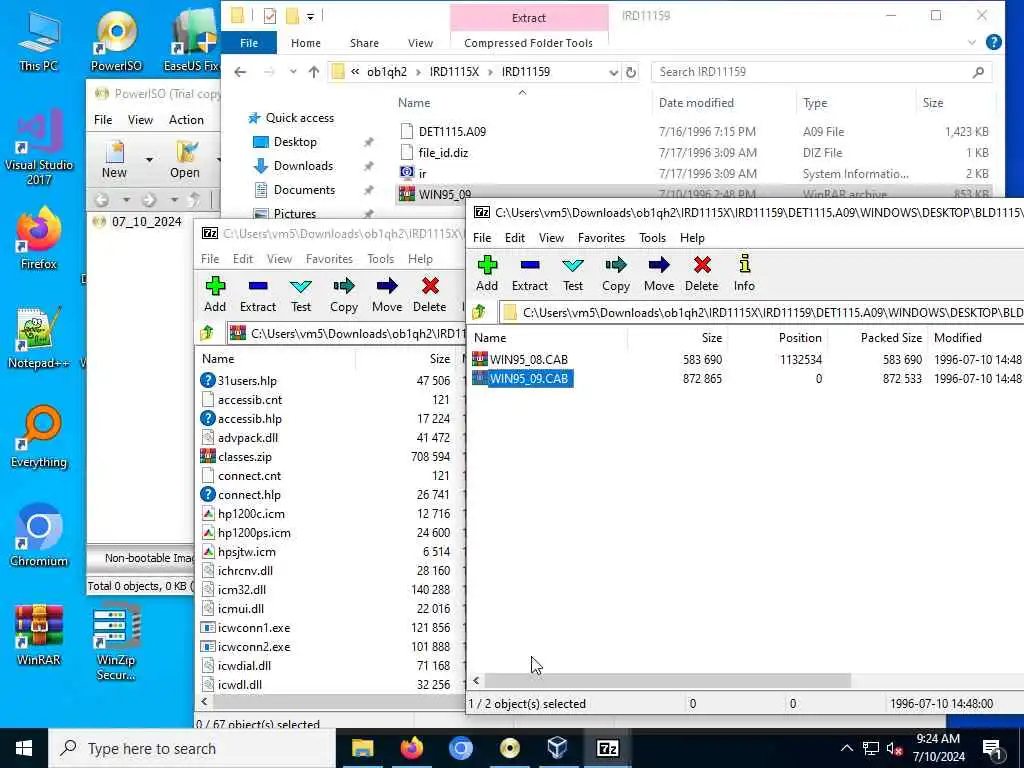This screenshot has width=1024, height=768.
Task: Select the Chromium desktop icon
Action: (x=39, y=535)
